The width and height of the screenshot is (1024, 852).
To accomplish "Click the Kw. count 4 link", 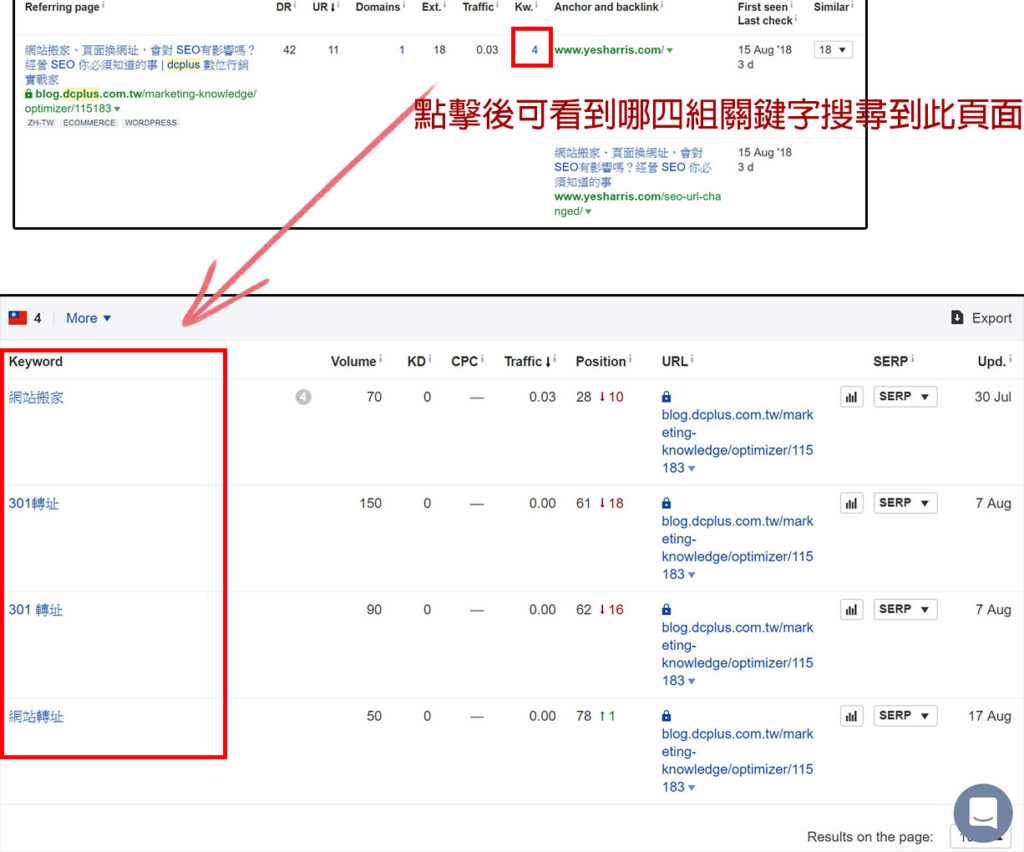I will click(534, 50).
